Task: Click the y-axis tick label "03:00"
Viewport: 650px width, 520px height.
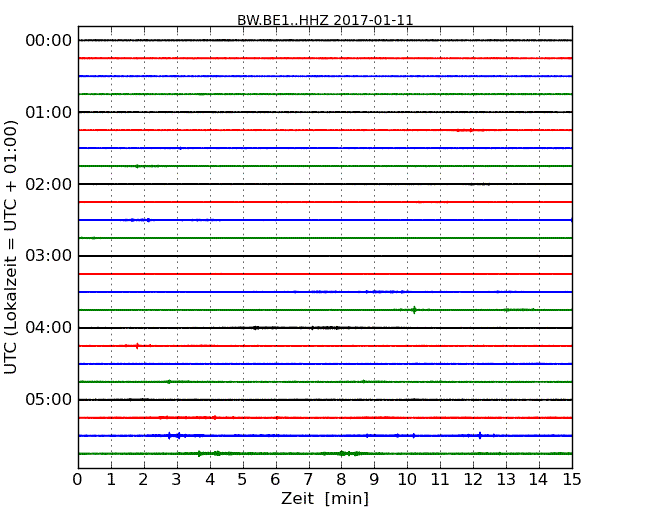Action: (49, 256)
